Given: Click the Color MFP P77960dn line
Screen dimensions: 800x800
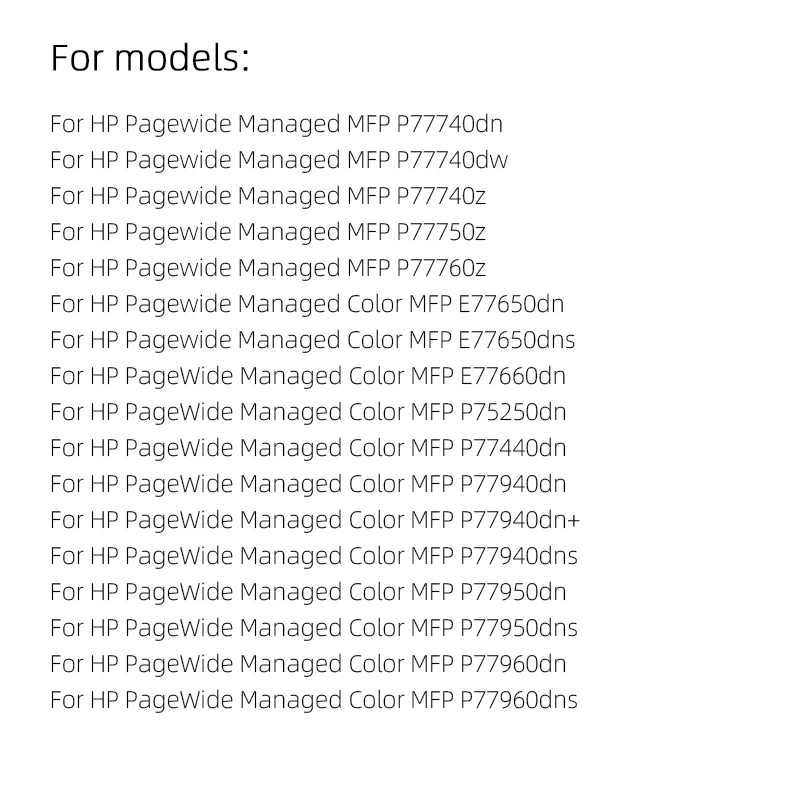Looking at the screenshot, I should (x=307, y=665).
